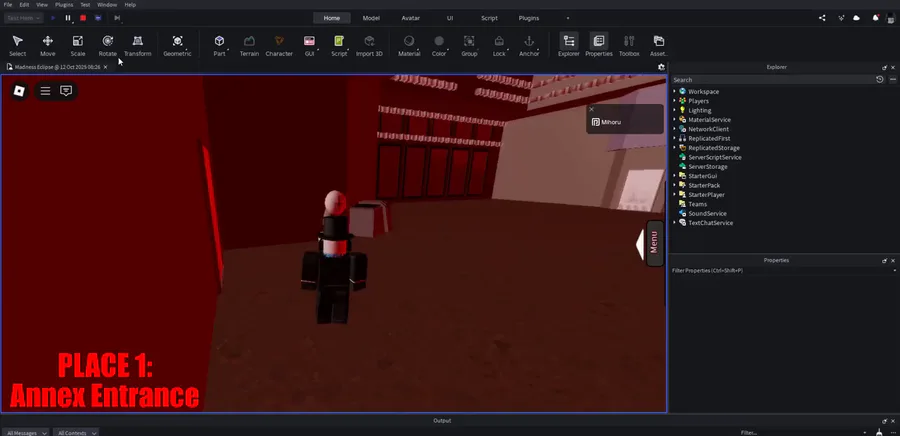The height and width of the screenshot is (436, 900).
Task: Click the step forward button
Action: click(x=117, y=18)
